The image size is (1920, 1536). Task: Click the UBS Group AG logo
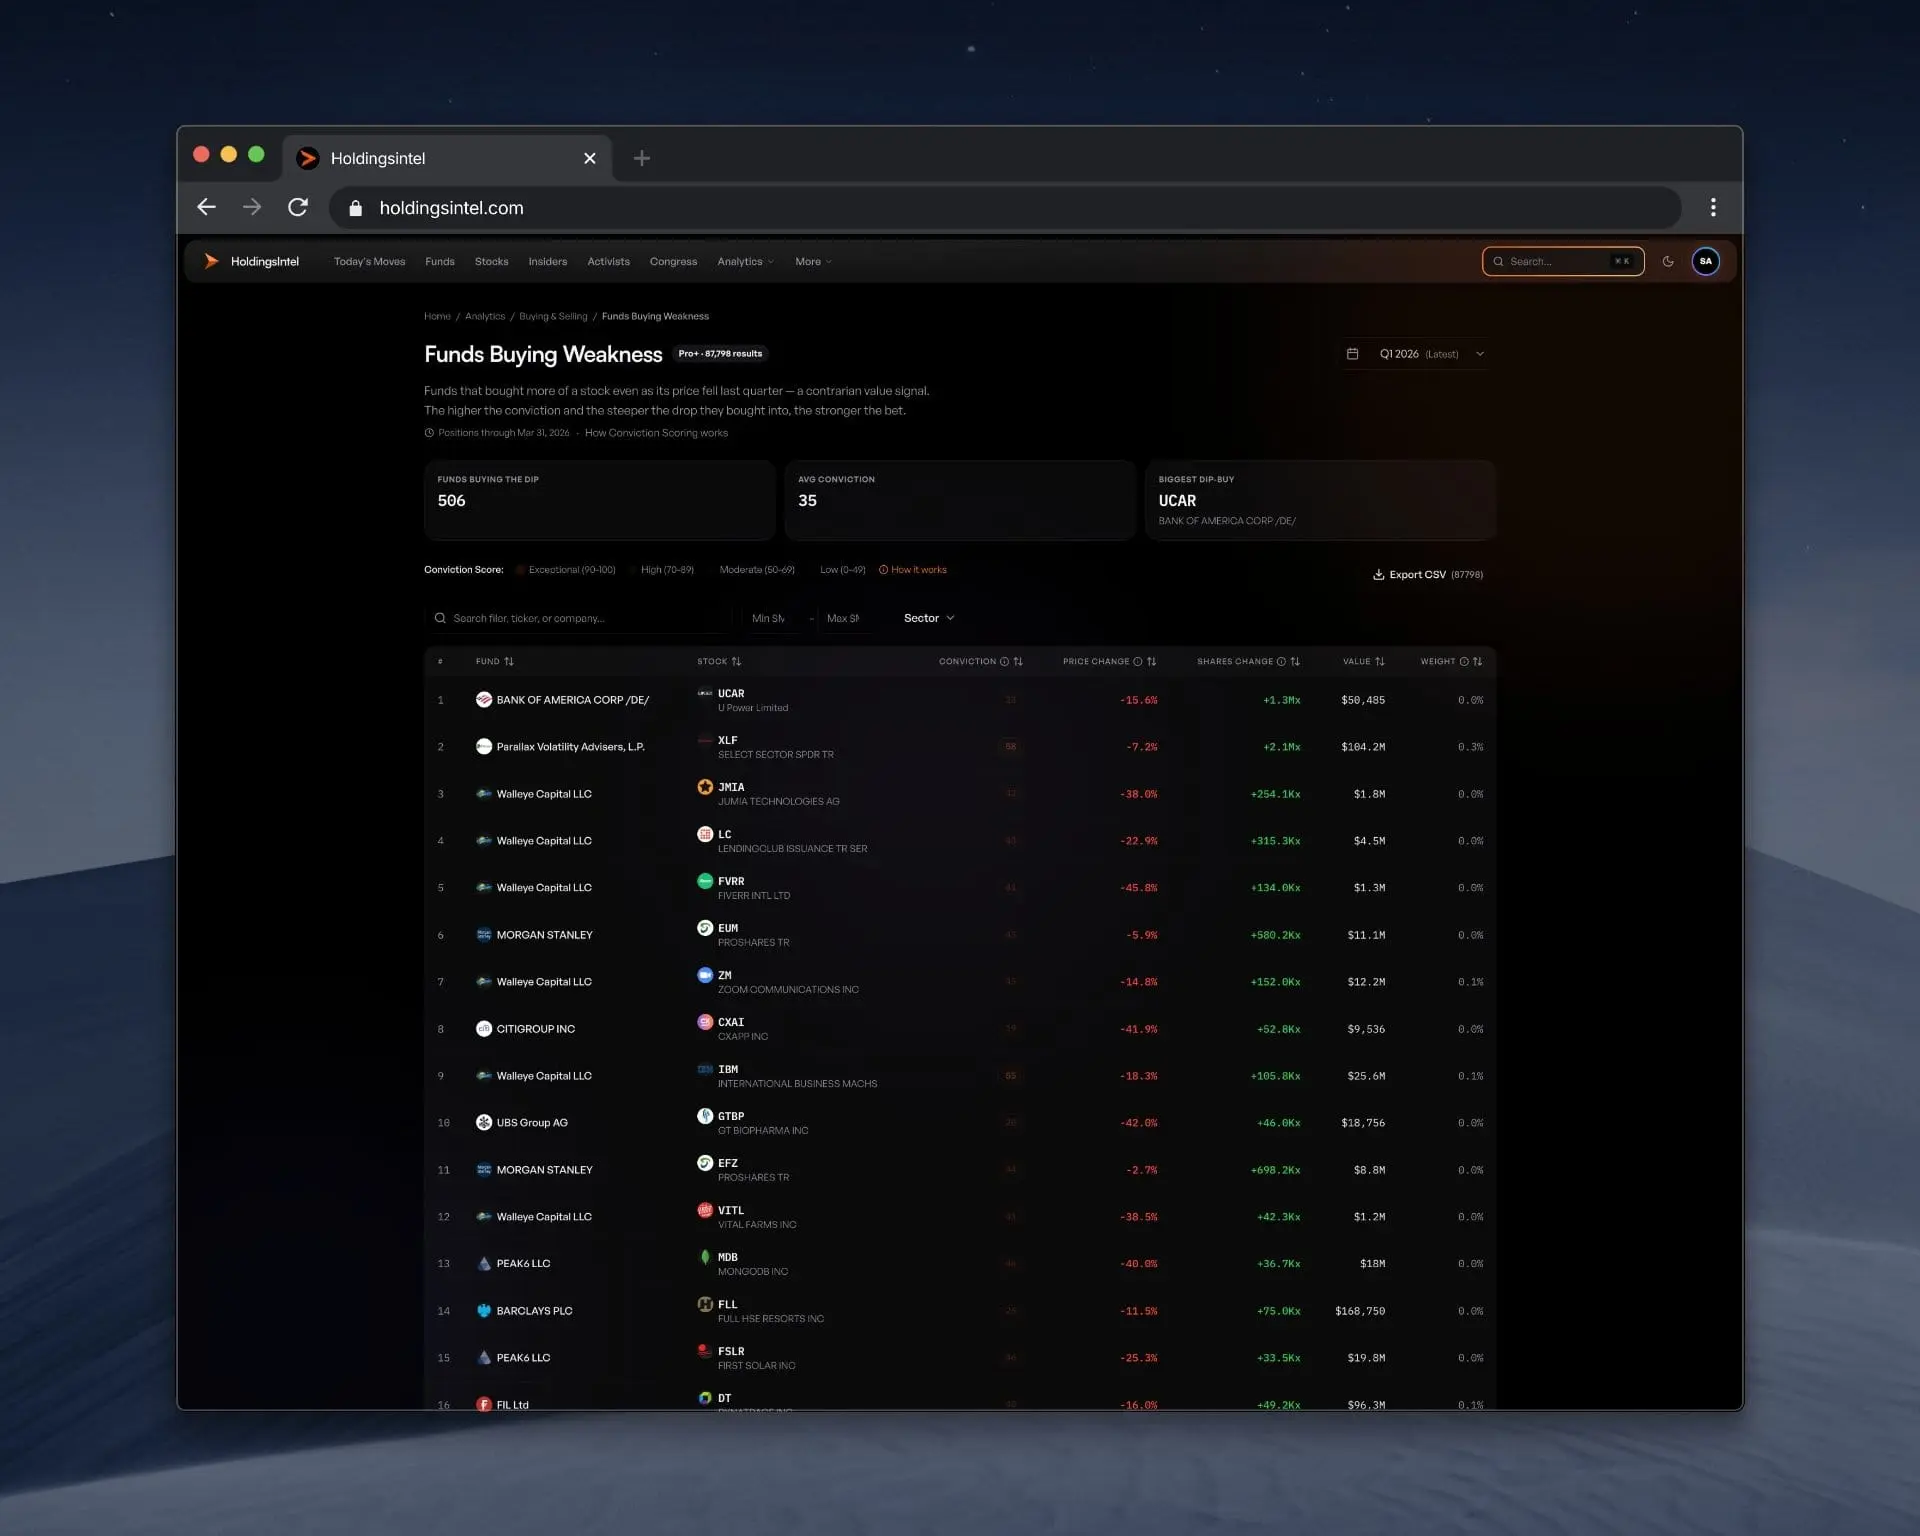click(x=484, y=1123)
